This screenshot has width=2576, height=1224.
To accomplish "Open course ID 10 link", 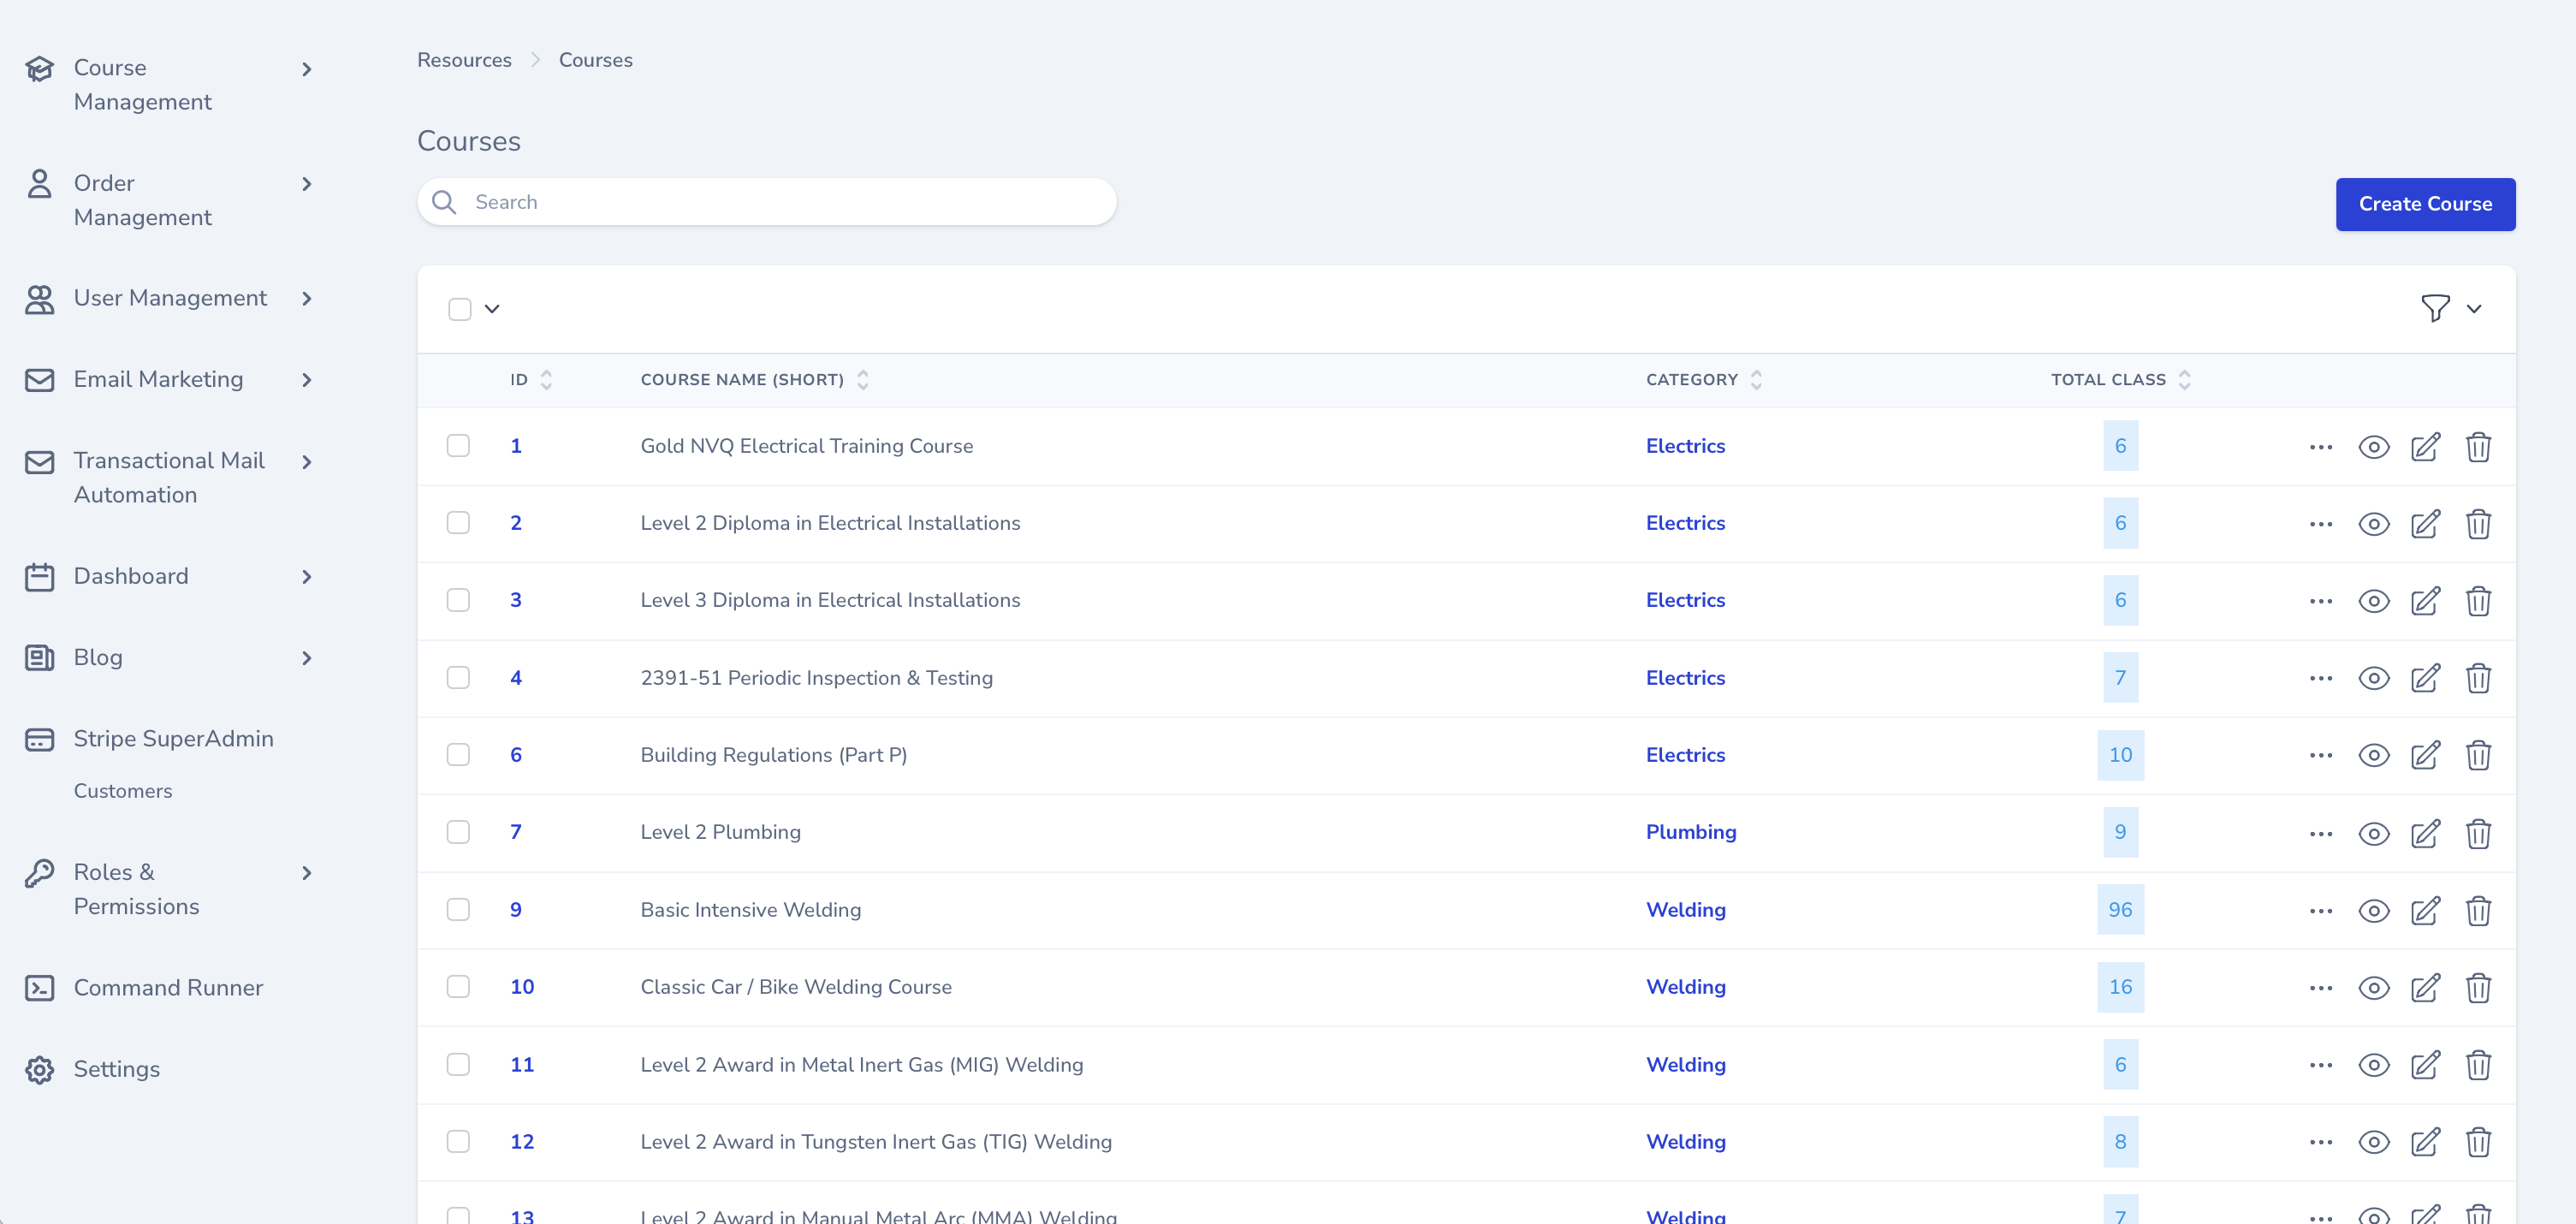I will (522, 987).
